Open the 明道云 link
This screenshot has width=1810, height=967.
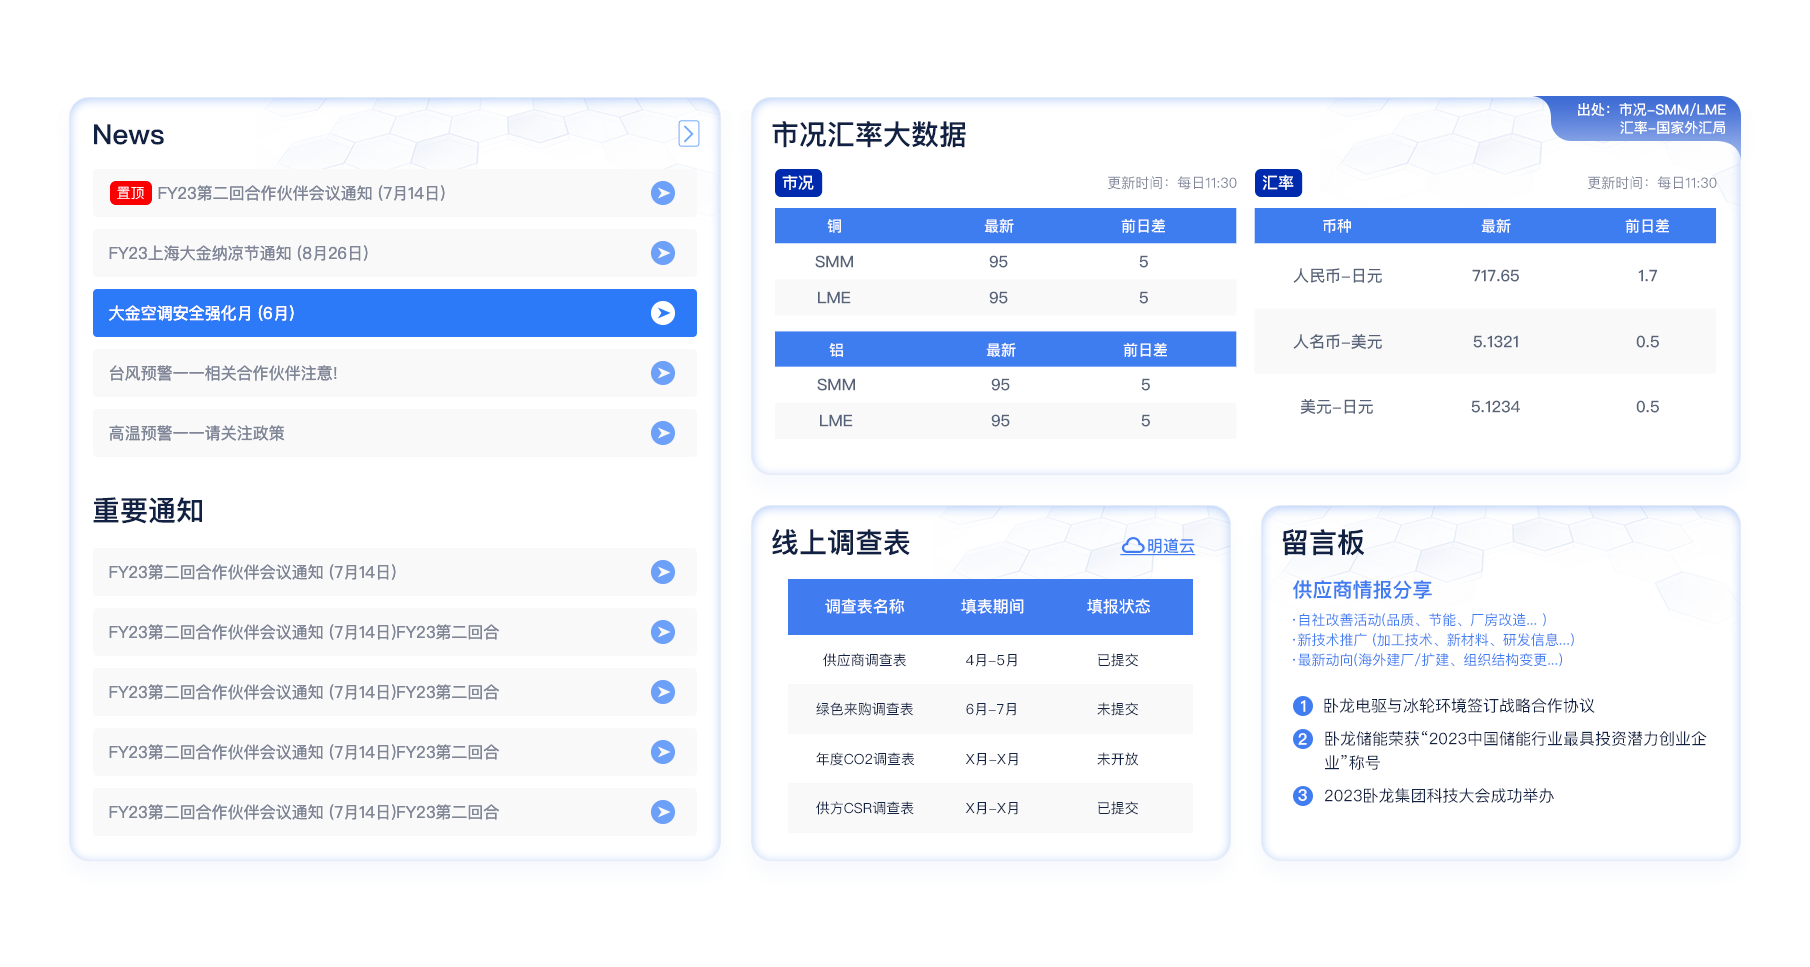pyautogui.click(x=1170, y=546)
